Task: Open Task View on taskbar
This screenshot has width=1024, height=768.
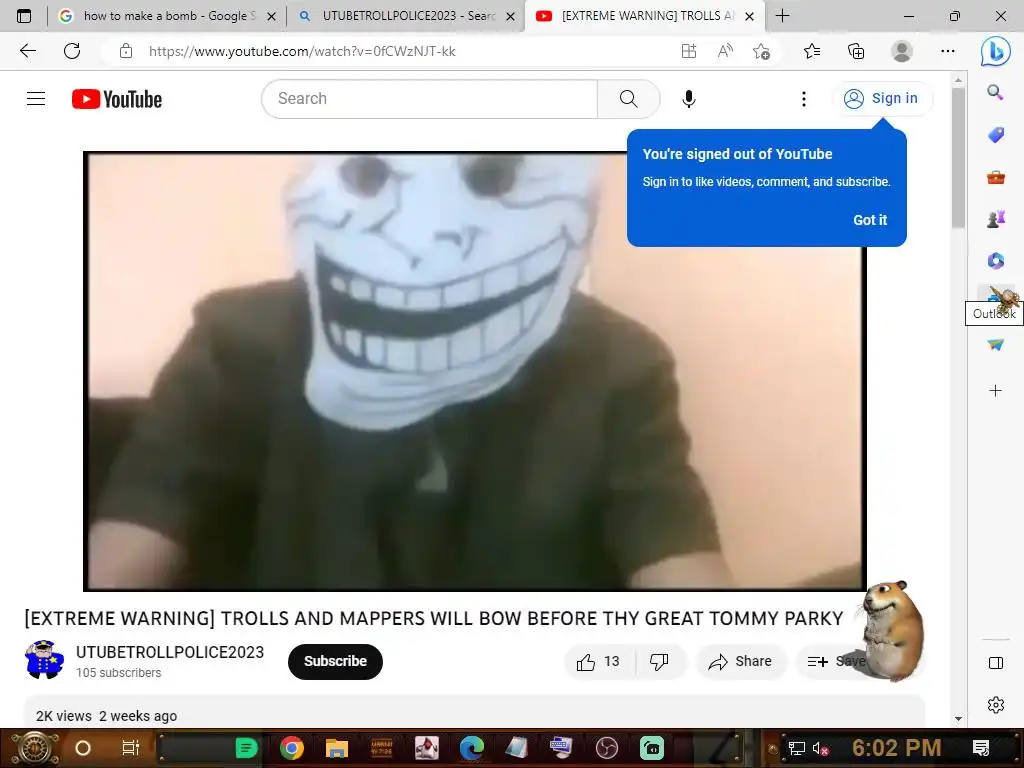Action: click(131, 748)
